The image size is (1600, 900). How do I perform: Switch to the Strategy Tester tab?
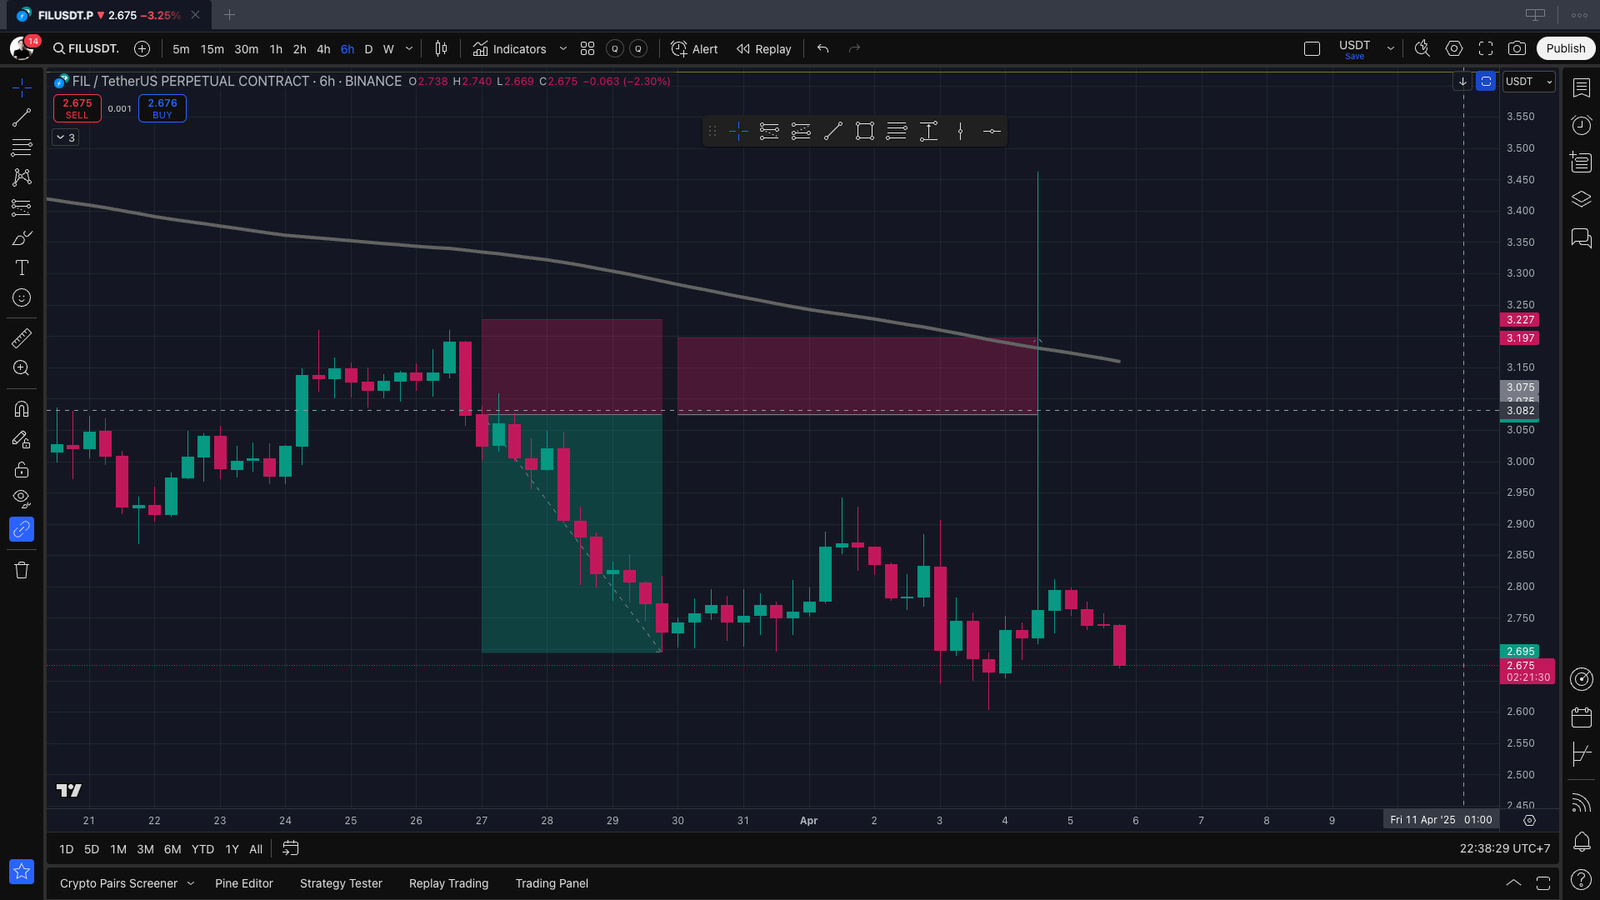(x=341, y=883)
